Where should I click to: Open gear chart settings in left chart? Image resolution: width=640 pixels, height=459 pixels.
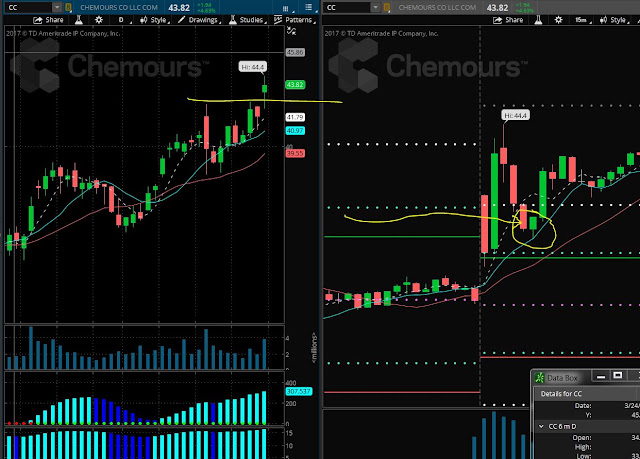pyautogui.click(x=99, y=20)
